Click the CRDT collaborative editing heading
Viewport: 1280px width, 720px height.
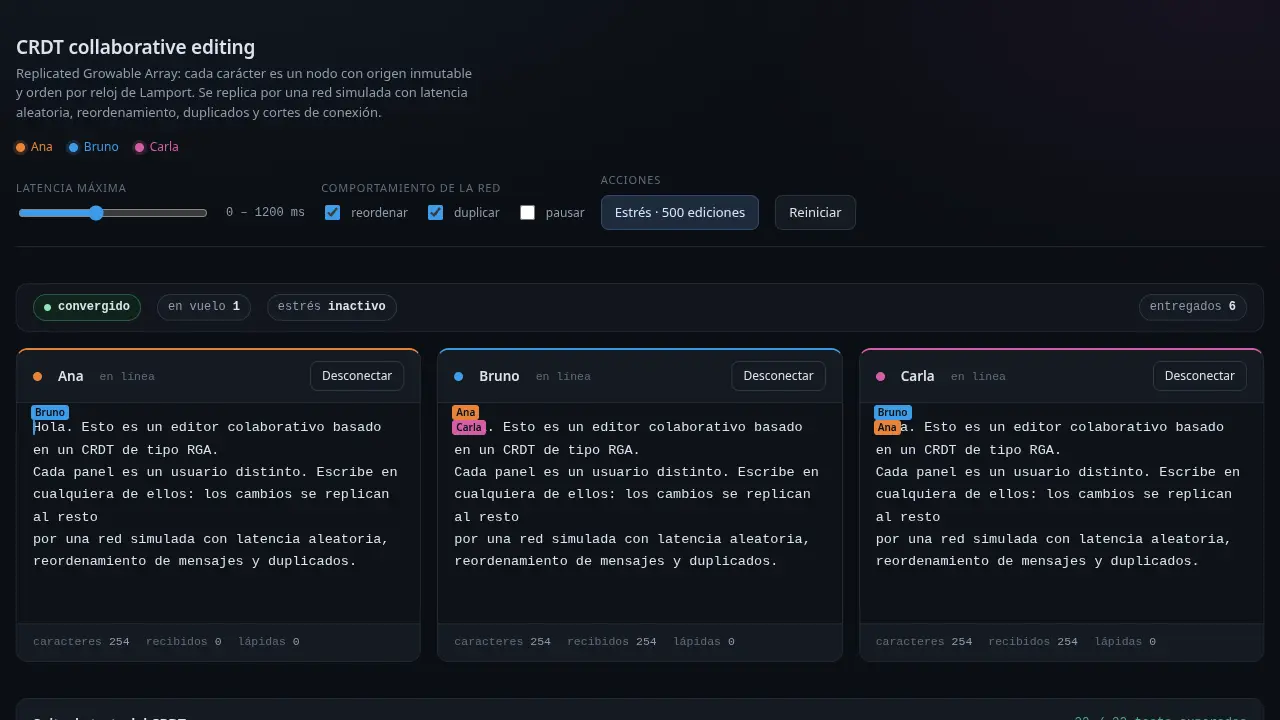point(136,47)
